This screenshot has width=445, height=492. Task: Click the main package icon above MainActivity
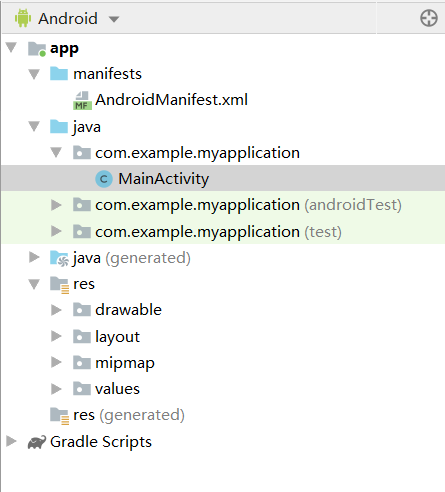pyautogui.click(x=82, y=153)
